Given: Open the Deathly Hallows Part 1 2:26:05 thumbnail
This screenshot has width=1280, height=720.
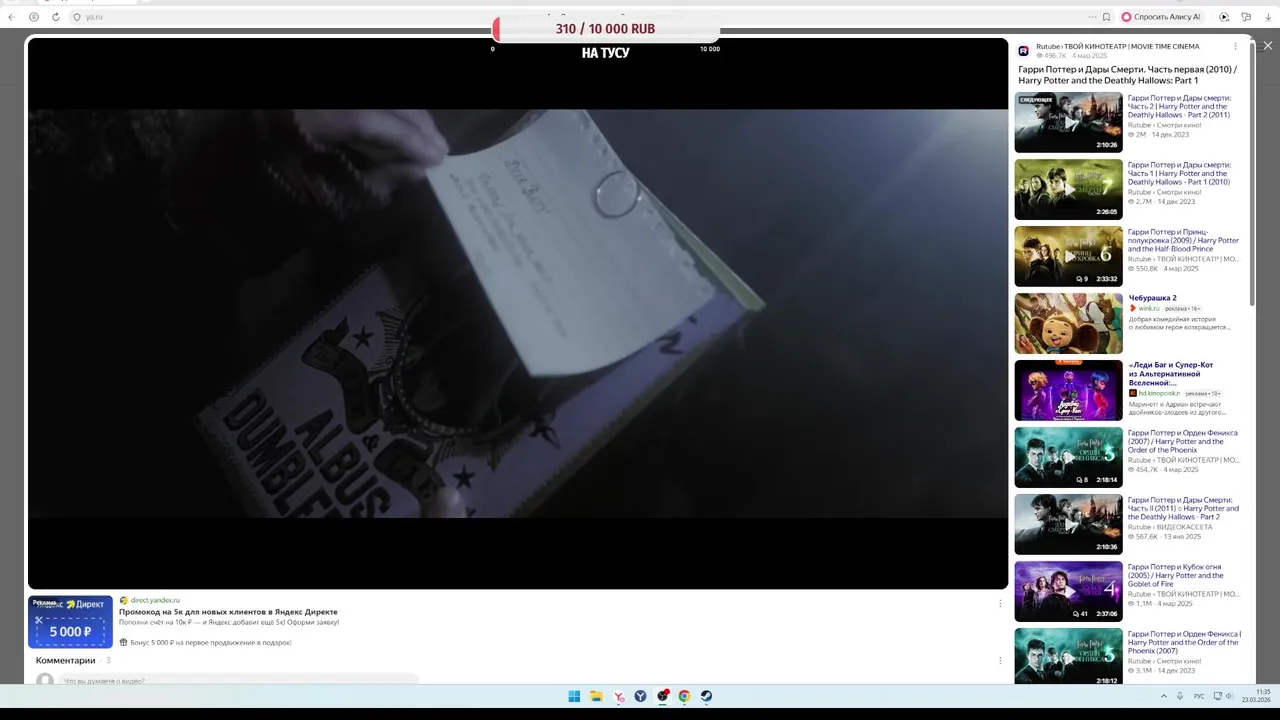Looking at the screenshot, I should point(1068,189).
